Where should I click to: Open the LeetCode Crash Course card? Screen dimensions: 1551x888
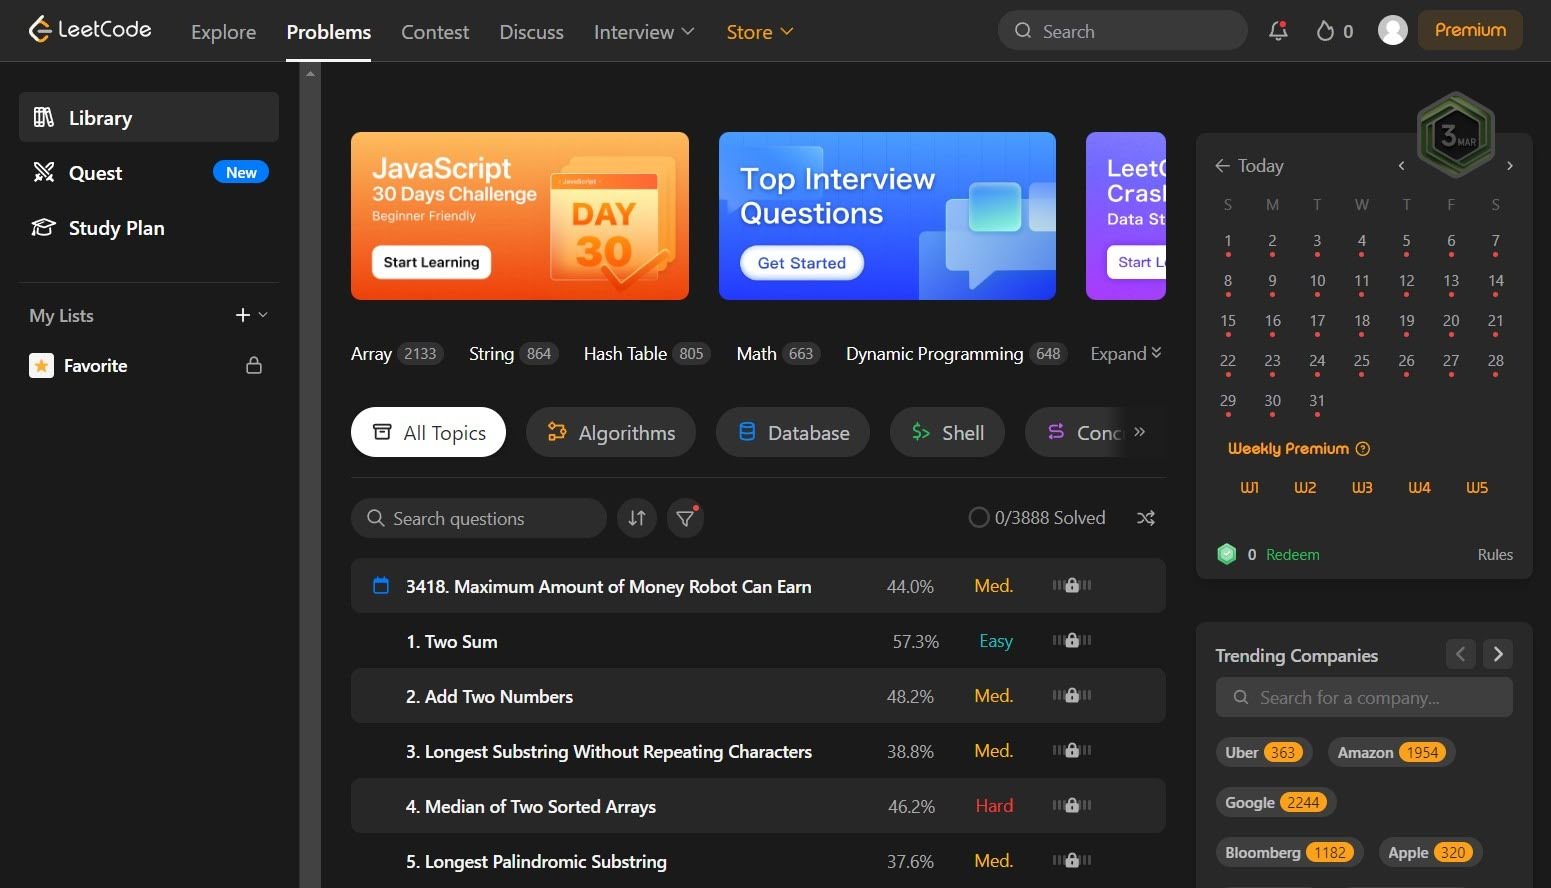coord(1126,216)
